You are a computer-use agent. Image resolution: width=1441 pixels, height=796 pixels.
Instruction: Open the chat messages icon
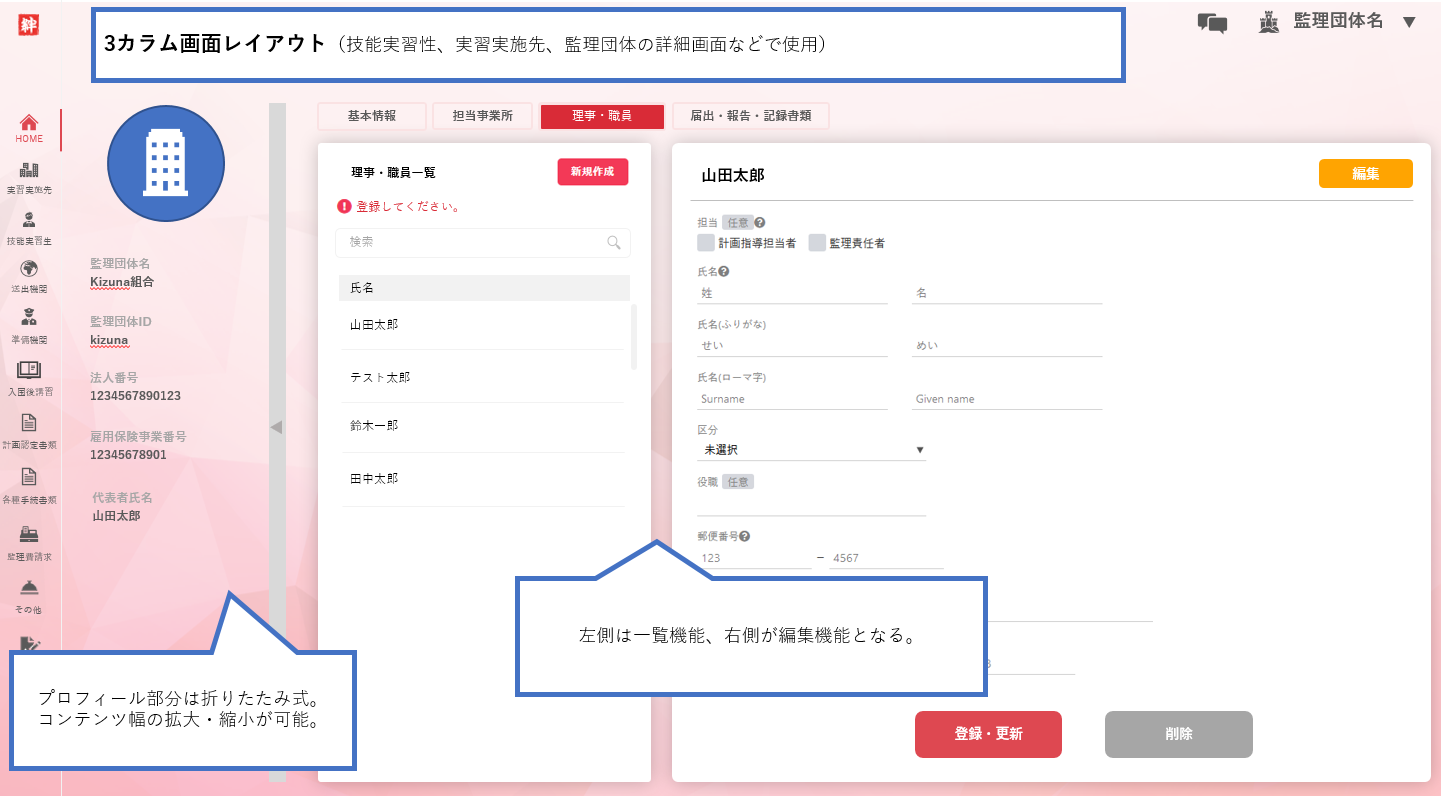[x=1212, y=23]
